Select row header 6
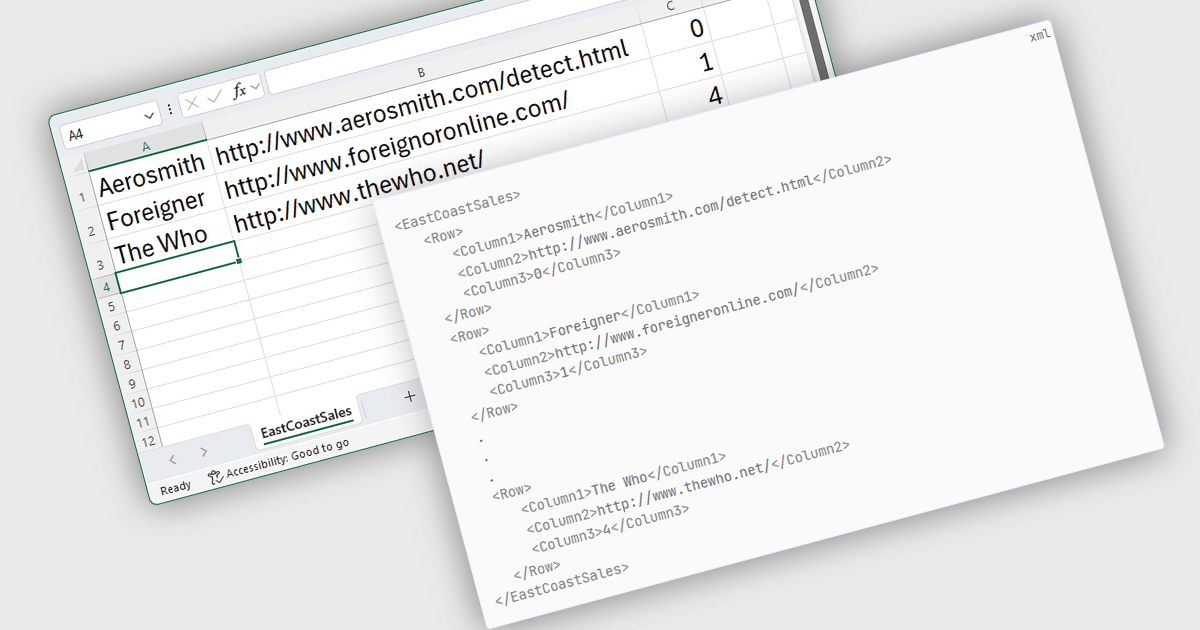This screenshot has width=1200, height=630. [x=115, y=327]
